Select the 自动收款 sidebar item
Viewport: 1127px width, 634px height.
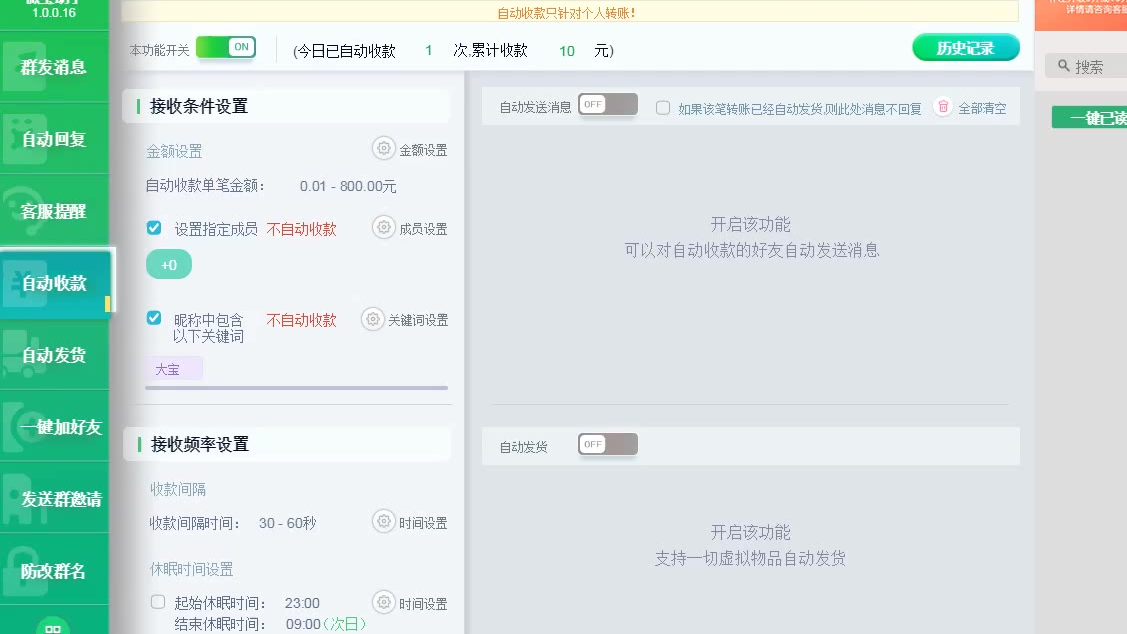pos(56,283)
